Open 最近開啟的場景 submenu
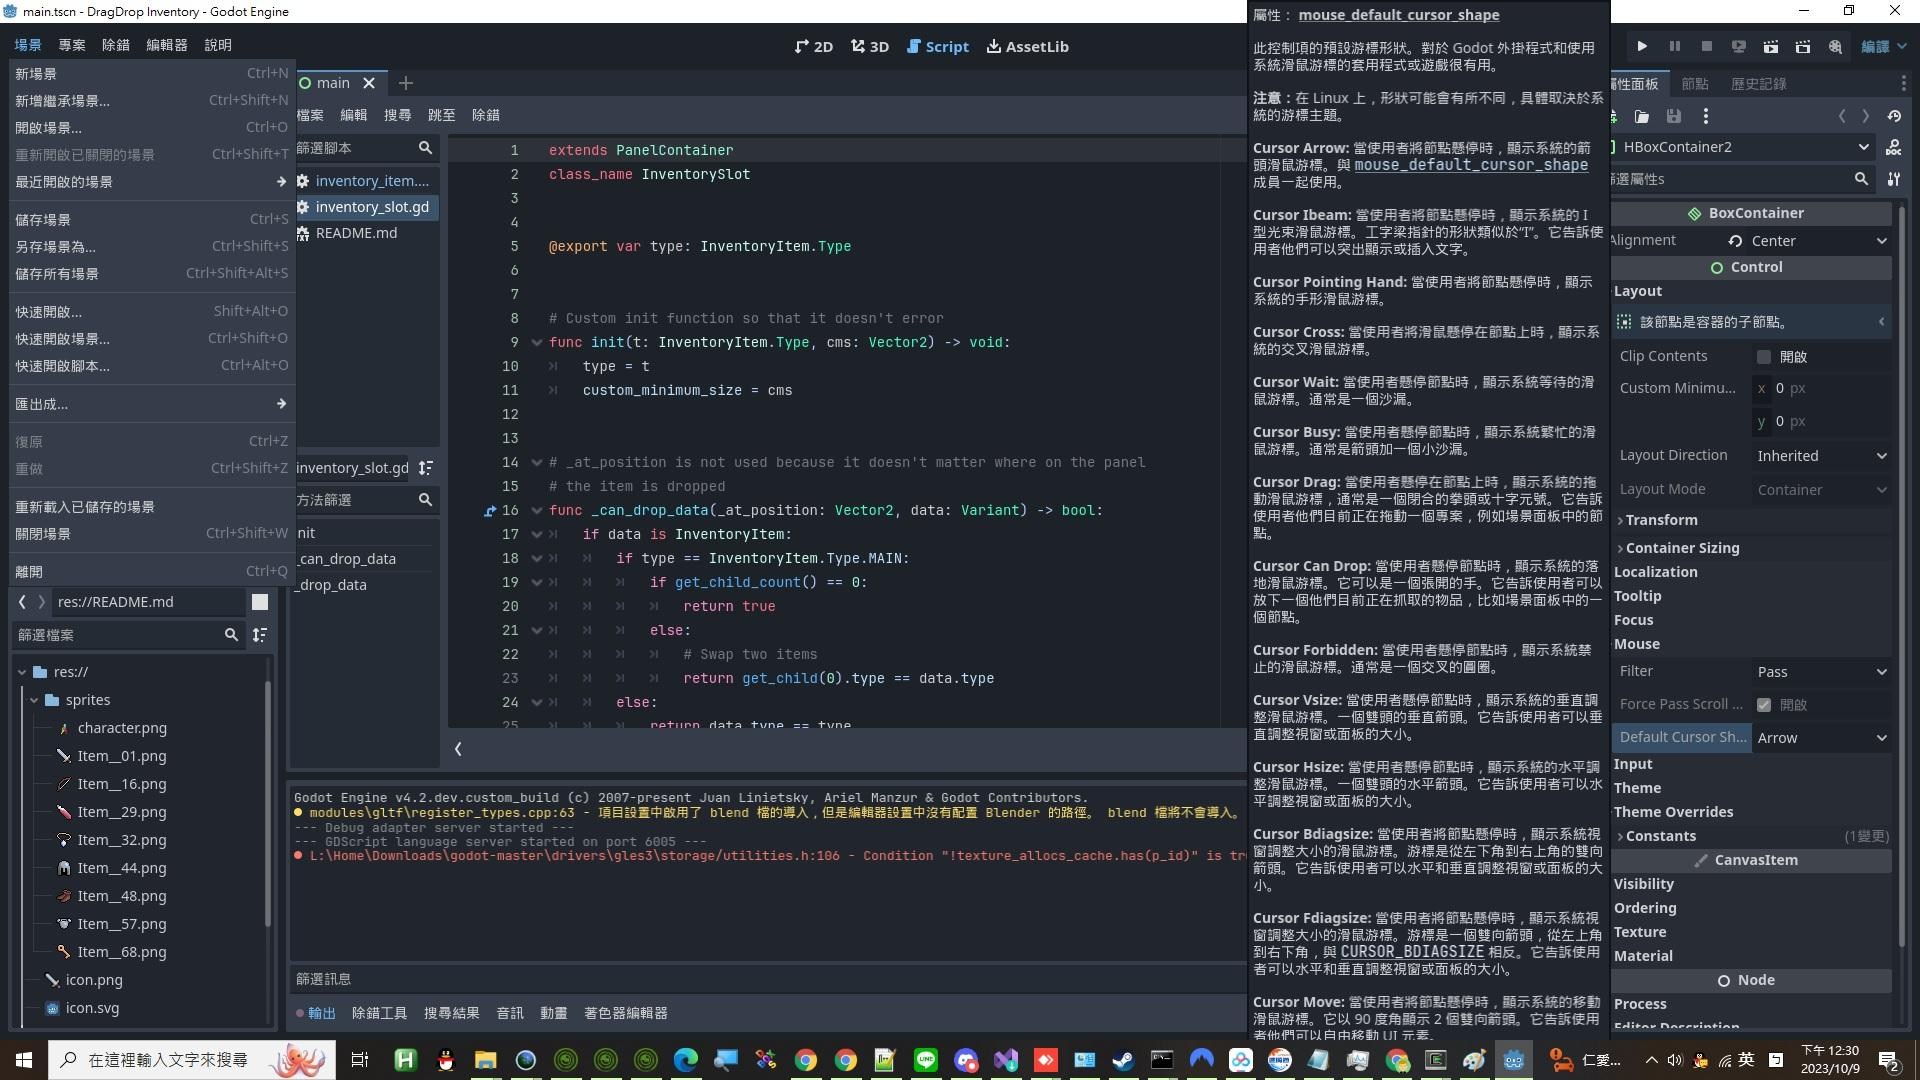This screenshot has width=1920, height=1080. tap(151, 182)
